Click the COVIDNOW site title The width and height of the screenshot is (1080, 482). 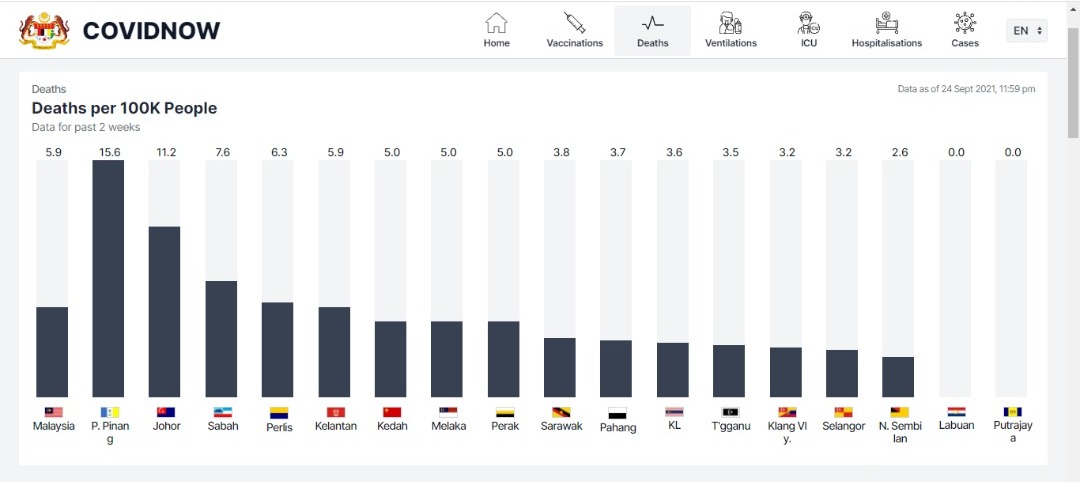tap(152, 30)
